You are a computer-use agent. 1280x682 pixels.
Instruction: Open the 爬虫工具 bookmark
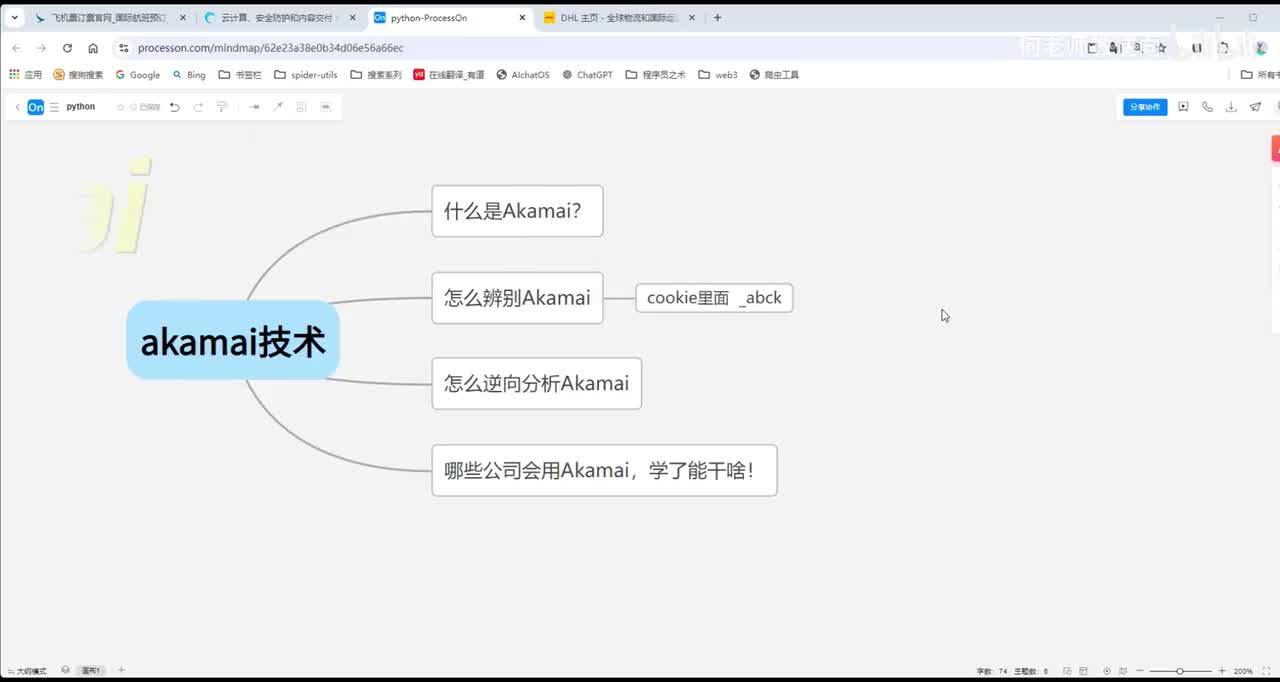tap(775, 75)
